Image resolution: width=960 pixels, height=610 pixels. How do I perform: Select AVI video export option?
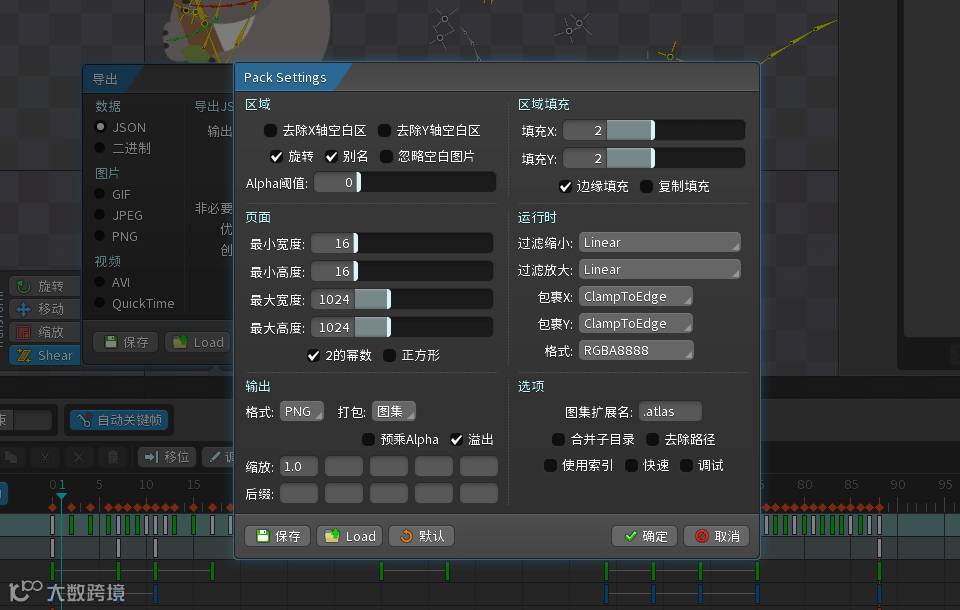click(100, 282)
